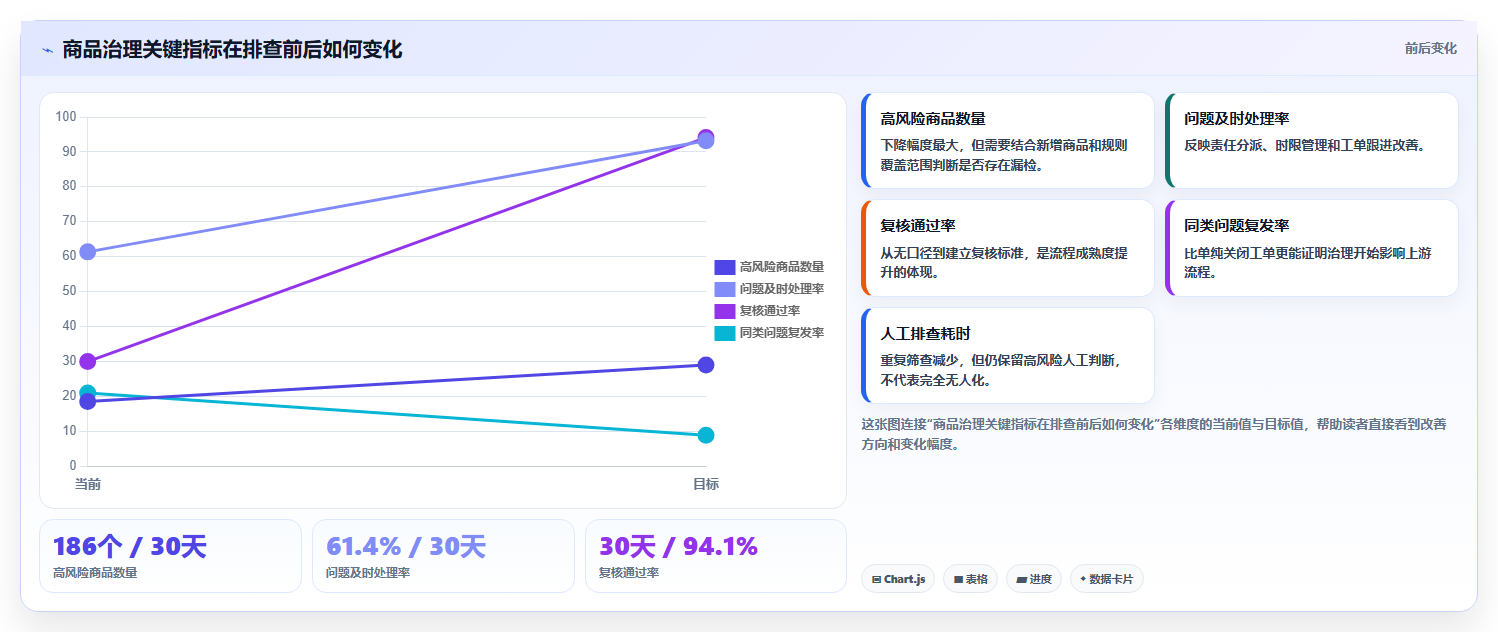Click the 50 y-axis tick label
The height and width of the screenshot is (632, 1498).
(x=69, y=291)
